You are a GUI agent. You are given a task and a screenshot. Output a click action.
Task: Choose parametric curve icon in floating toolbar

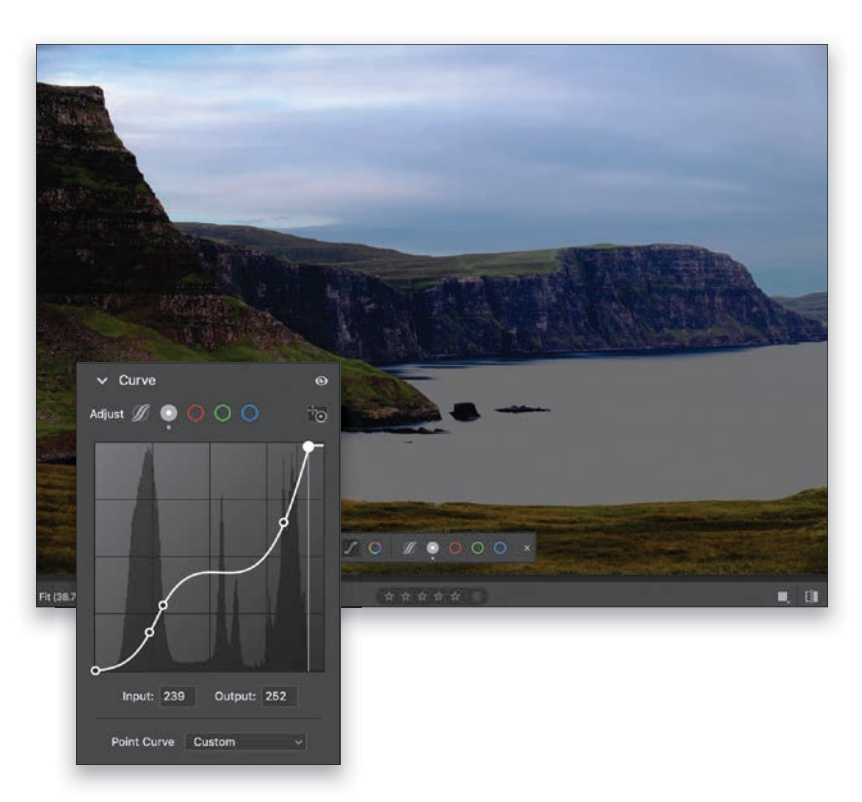pyautogui.click(x=410, y=548)
